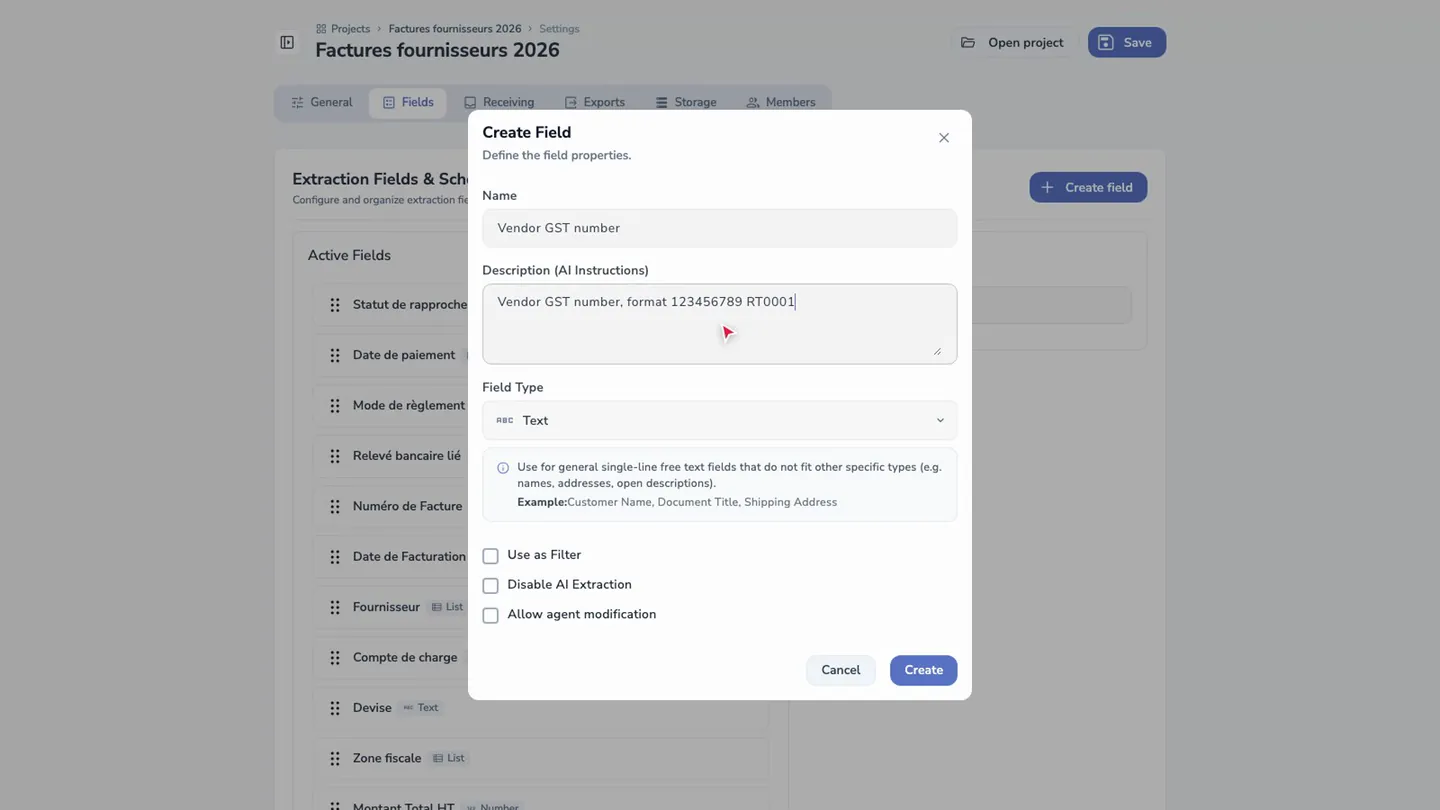This screenshot has width=1440, height=810.
Task: Switch to the General tab
Action: tap(322, 103)
